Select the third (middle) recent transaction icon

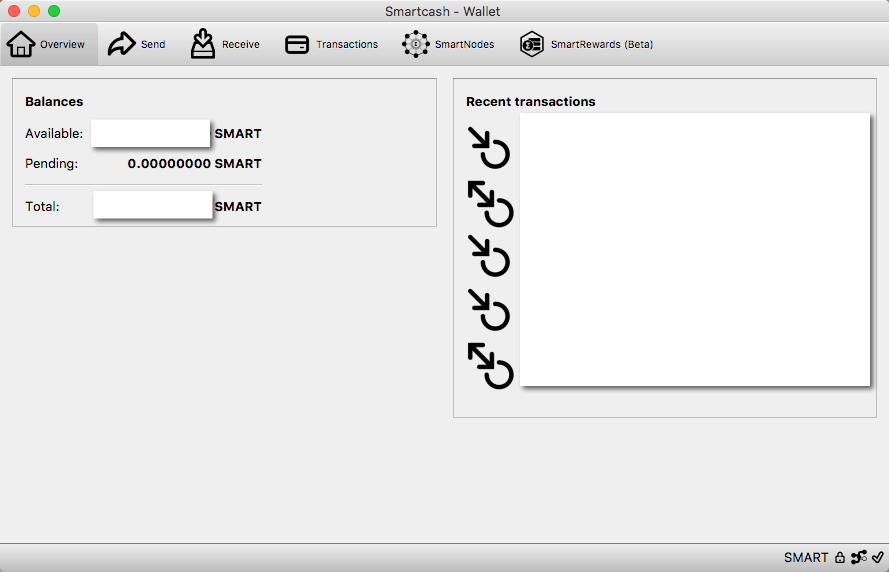[489, 256]
